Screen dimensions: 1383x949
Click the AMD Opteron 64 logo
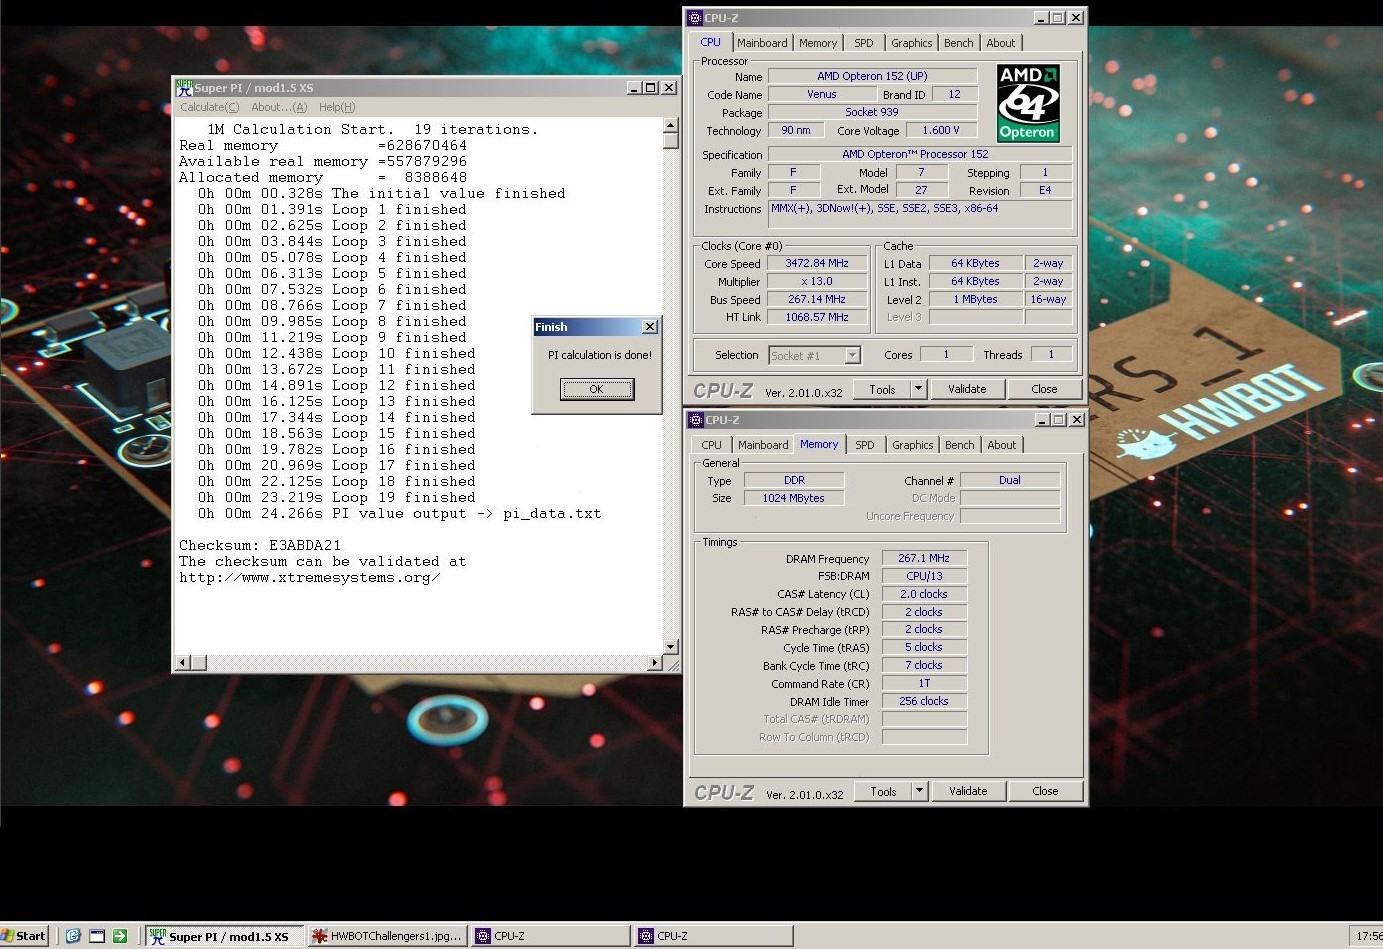[1028, 103]
